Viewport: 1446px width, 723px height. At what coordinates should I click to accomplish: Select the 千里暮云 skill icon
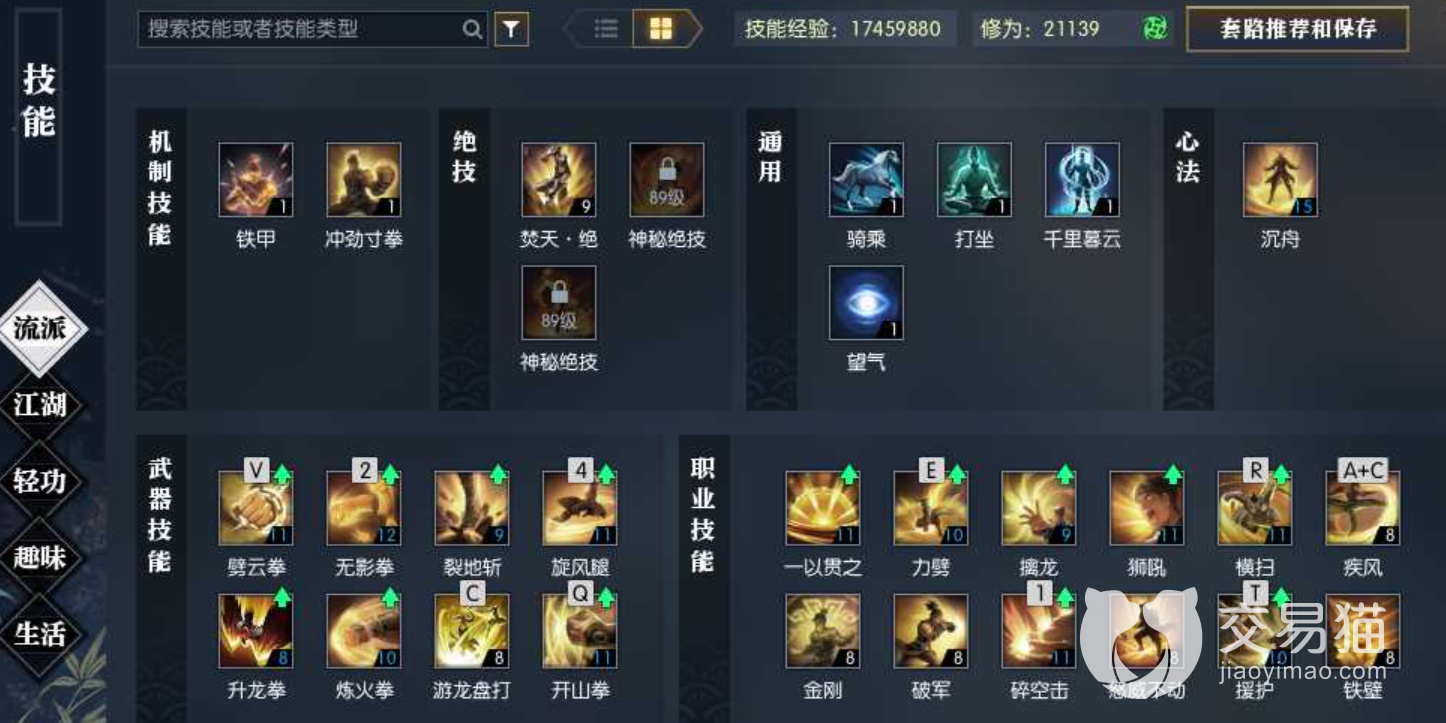1082,180
